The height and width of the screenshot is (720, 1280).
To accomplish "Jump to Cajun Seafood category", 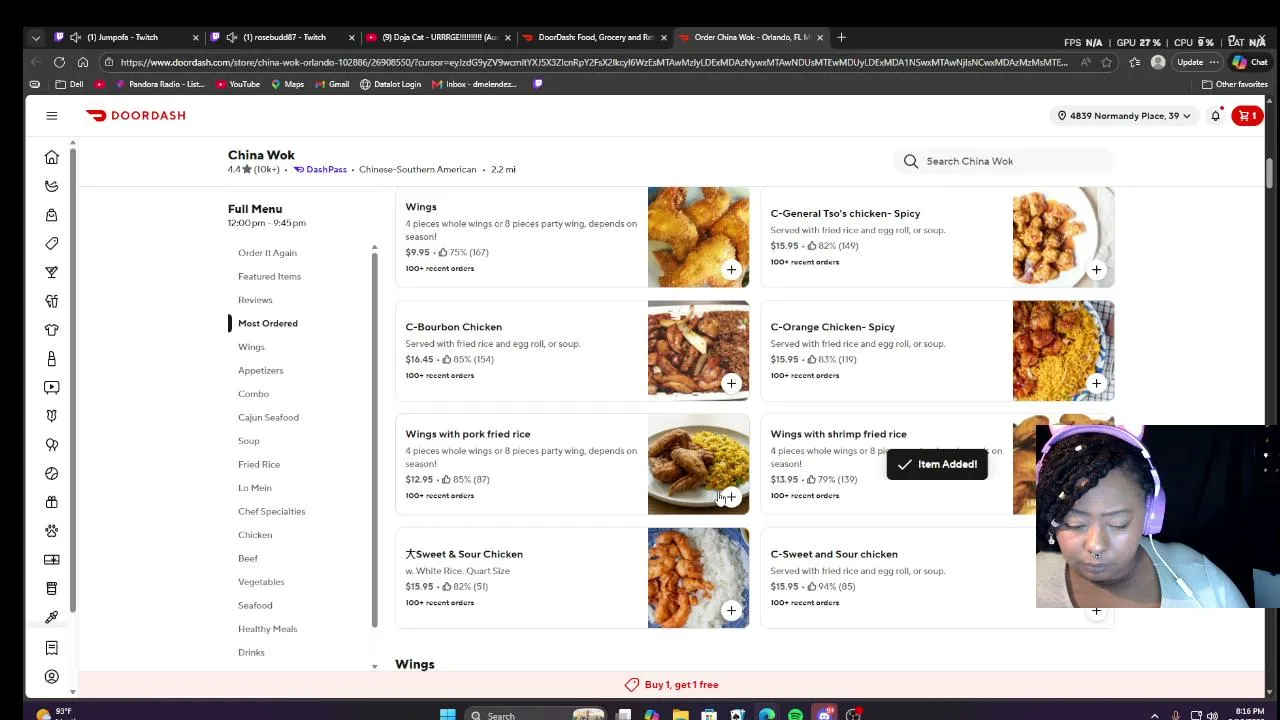I will coord(268,417).
